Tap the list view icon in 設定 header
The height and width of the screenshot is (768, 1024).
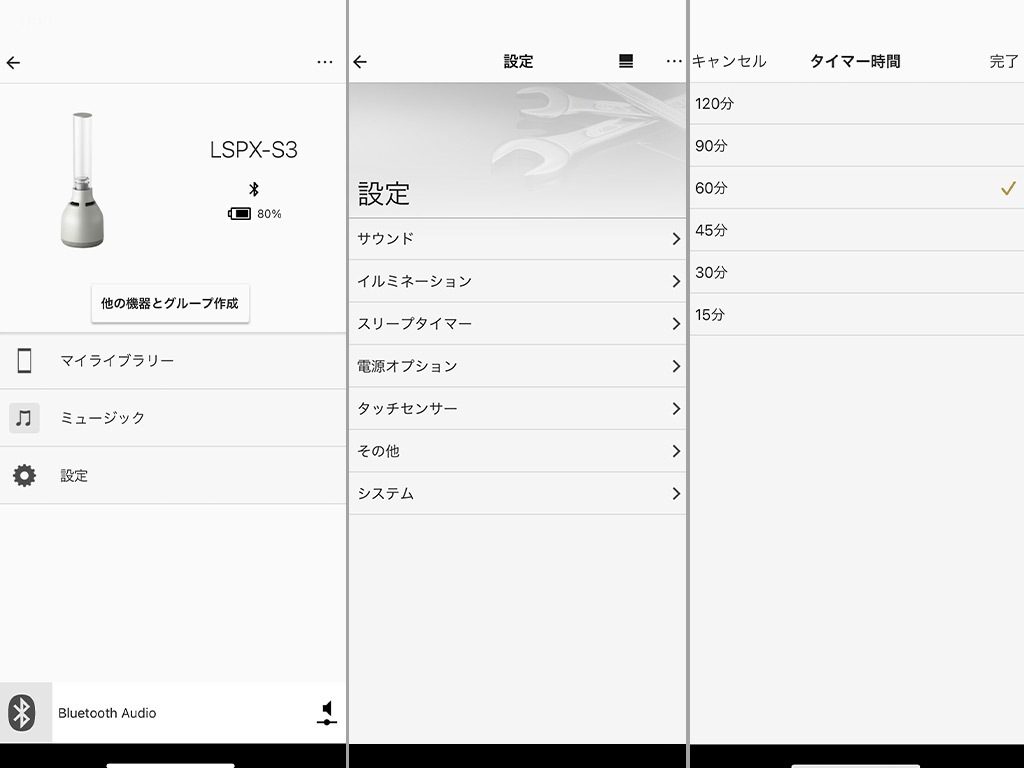coord(626,61)
